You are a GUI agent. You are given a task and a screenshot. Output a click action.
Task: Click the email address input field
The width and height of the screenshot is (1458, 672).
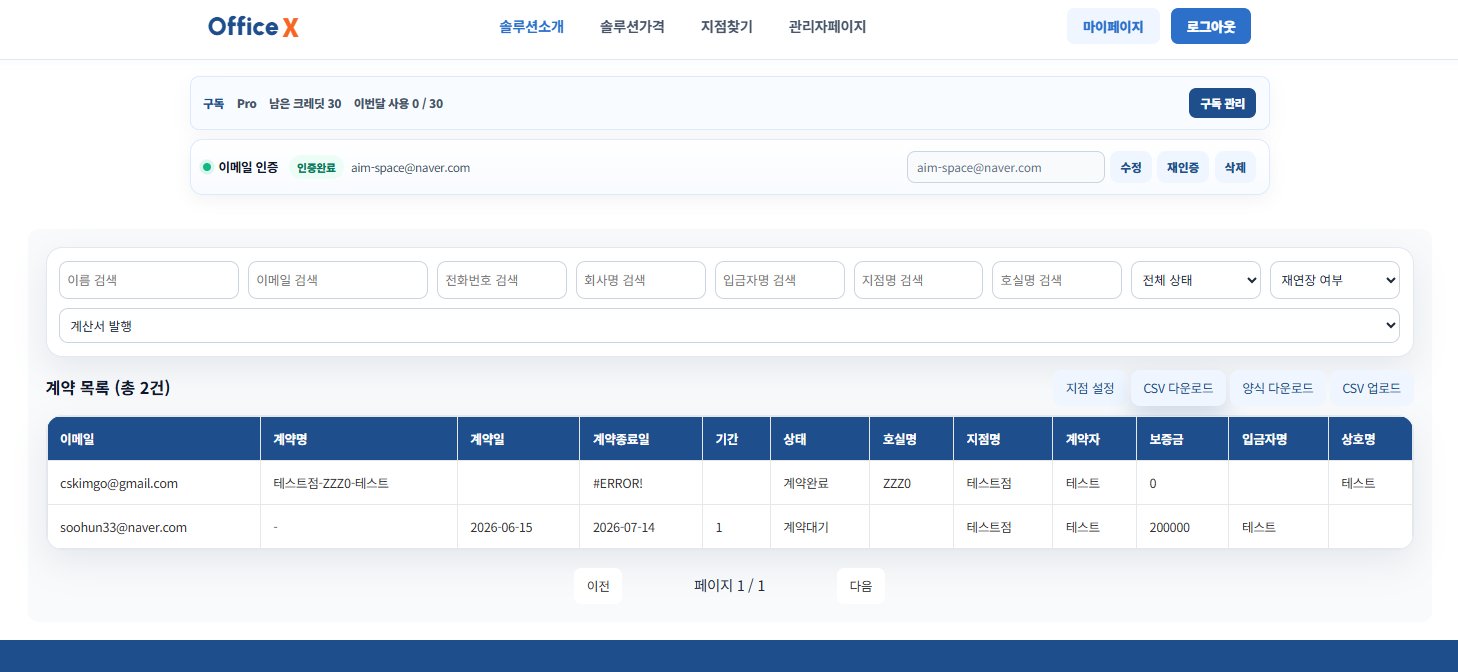click(1005, 167)
